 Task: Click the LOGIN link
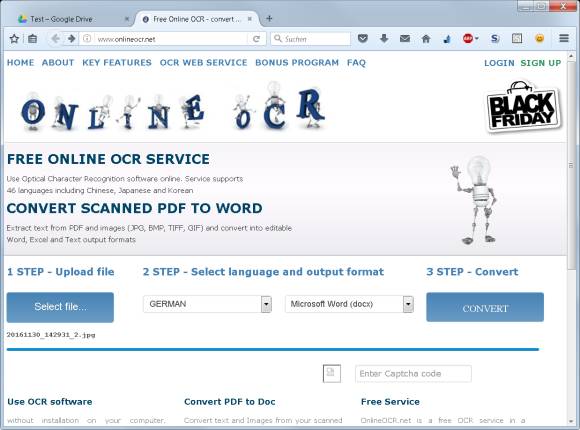(x=499, y=63)
